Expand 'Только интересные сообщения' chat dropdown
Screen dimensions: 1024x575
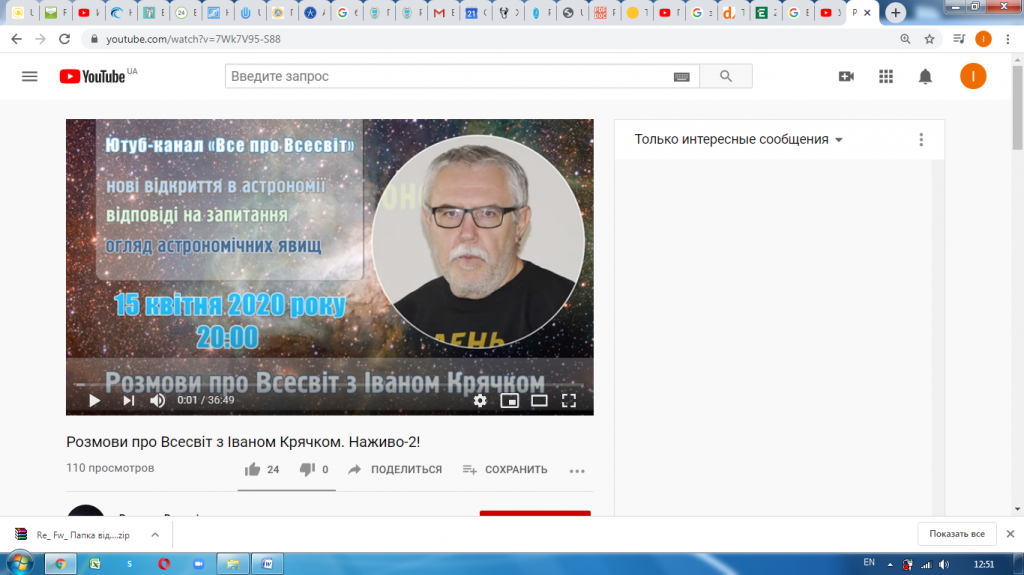pyautogui.click(x=739, y=139)
